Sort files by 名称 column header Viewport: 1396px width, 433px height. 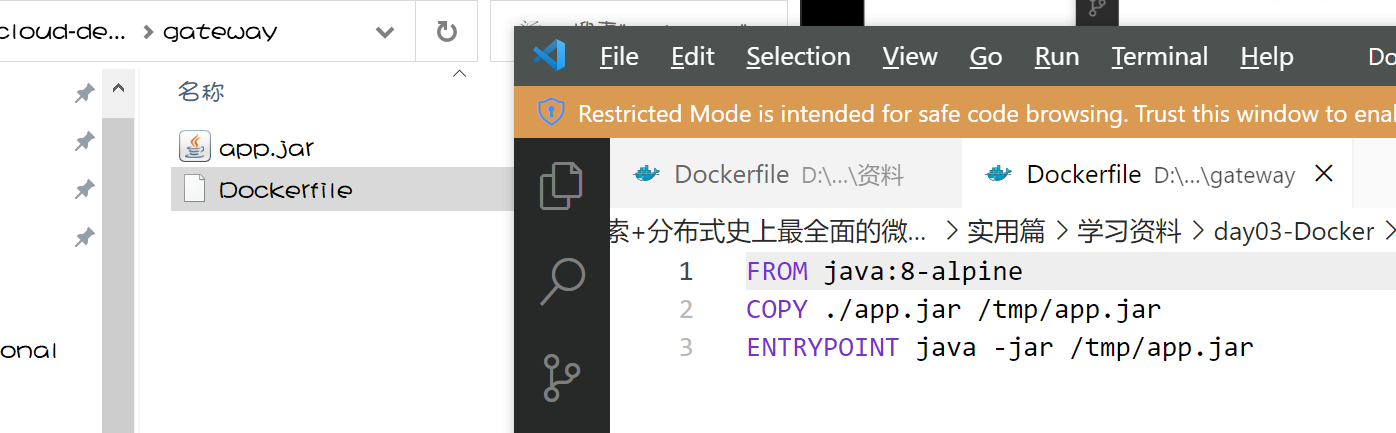point(201,92)
